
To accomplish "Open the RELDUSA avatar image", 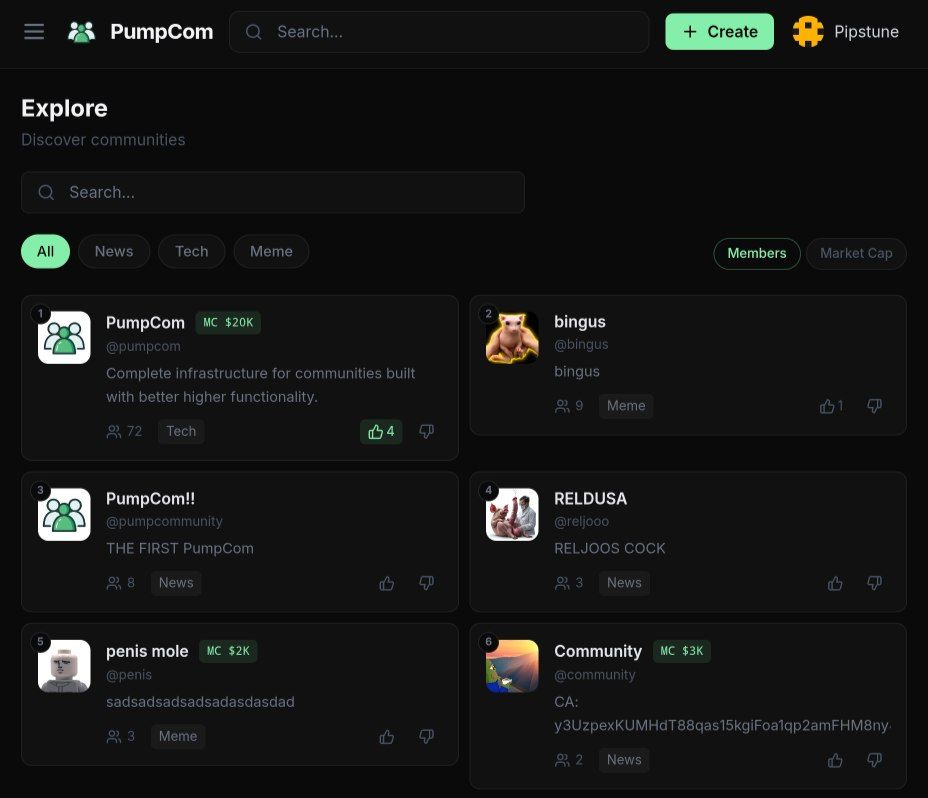I will click(x=512, y=514).
